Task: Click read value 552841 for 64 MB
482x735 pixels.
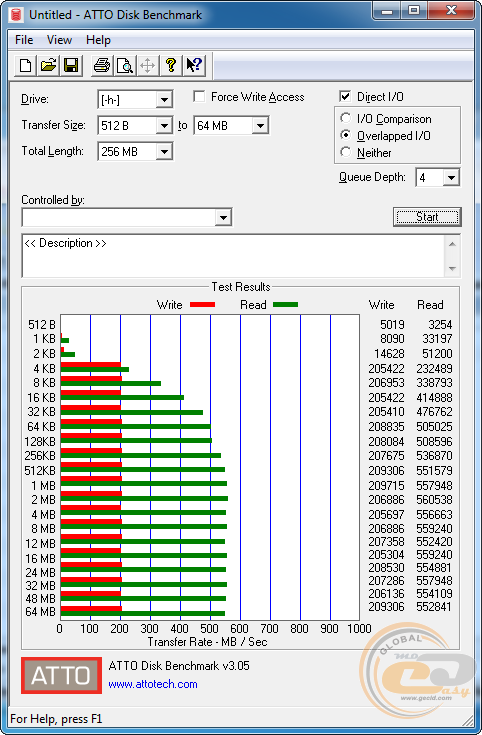Action: (434, 607)
